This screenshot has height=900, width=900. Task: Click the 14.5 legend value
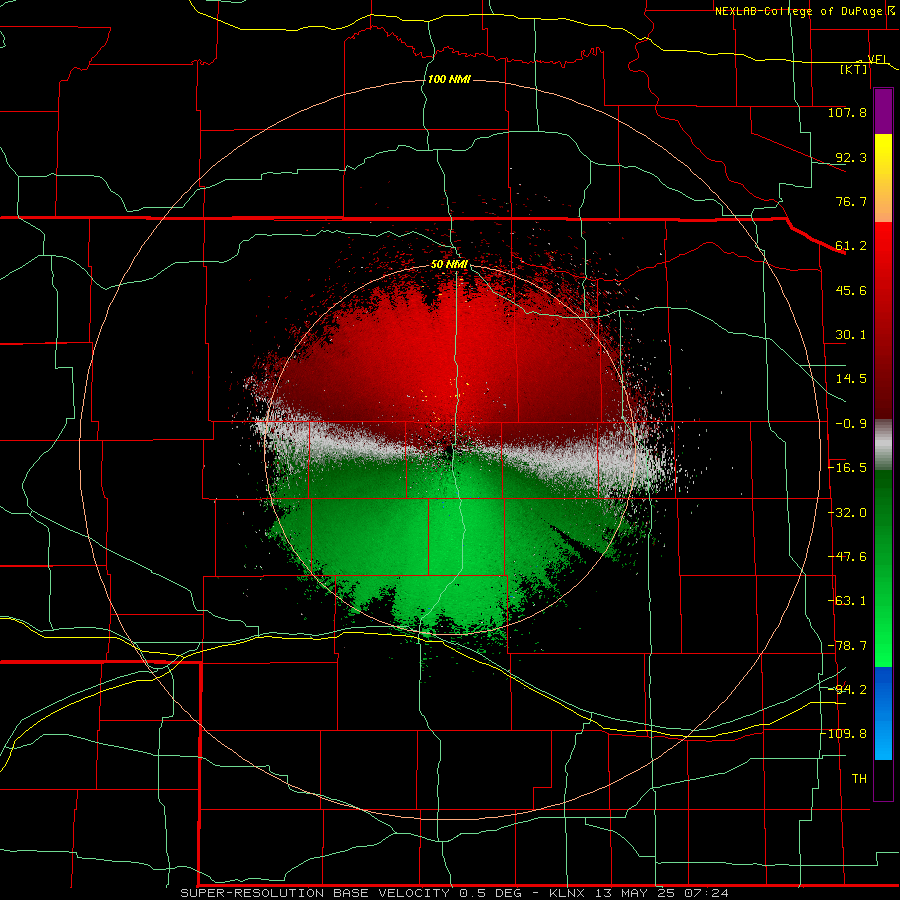click(x=851, y=379)
